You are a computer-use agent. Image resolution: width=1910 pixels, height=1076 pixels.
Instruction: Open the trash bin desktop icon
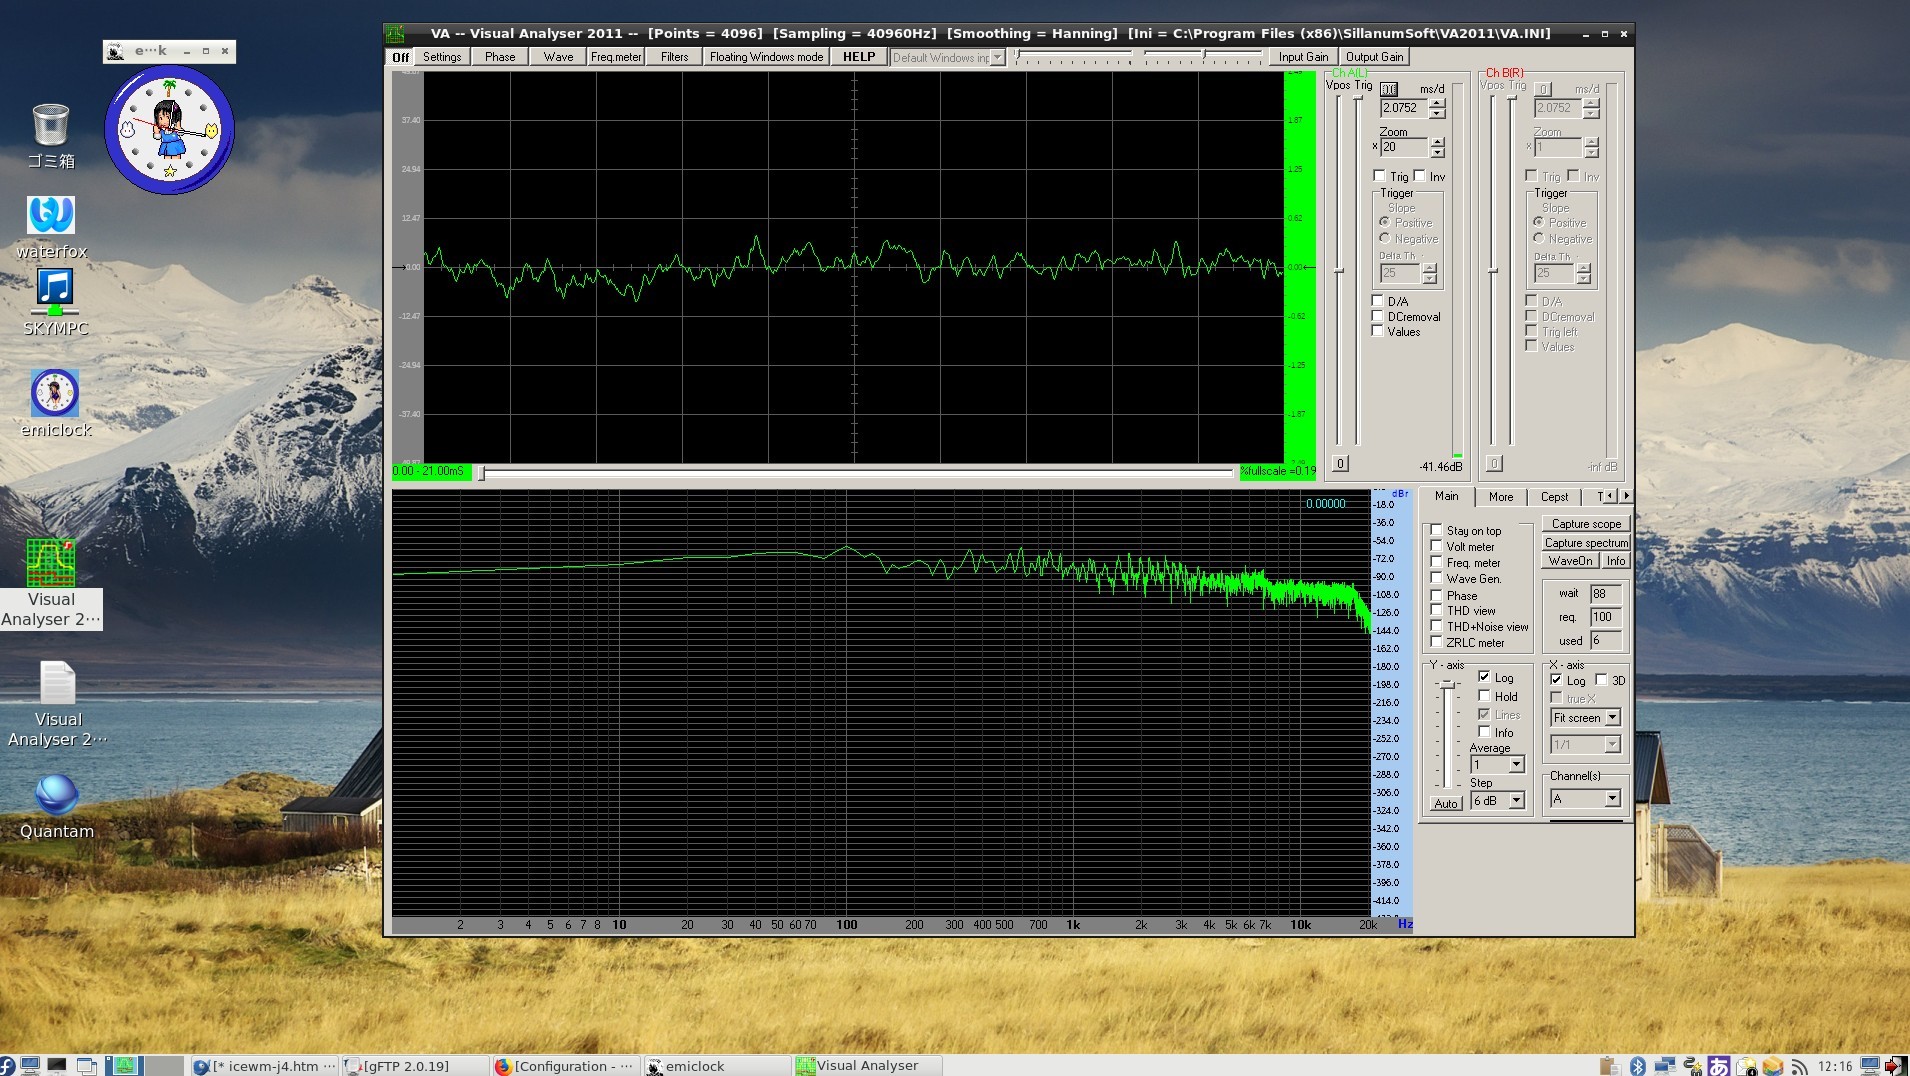pos(51,126)
